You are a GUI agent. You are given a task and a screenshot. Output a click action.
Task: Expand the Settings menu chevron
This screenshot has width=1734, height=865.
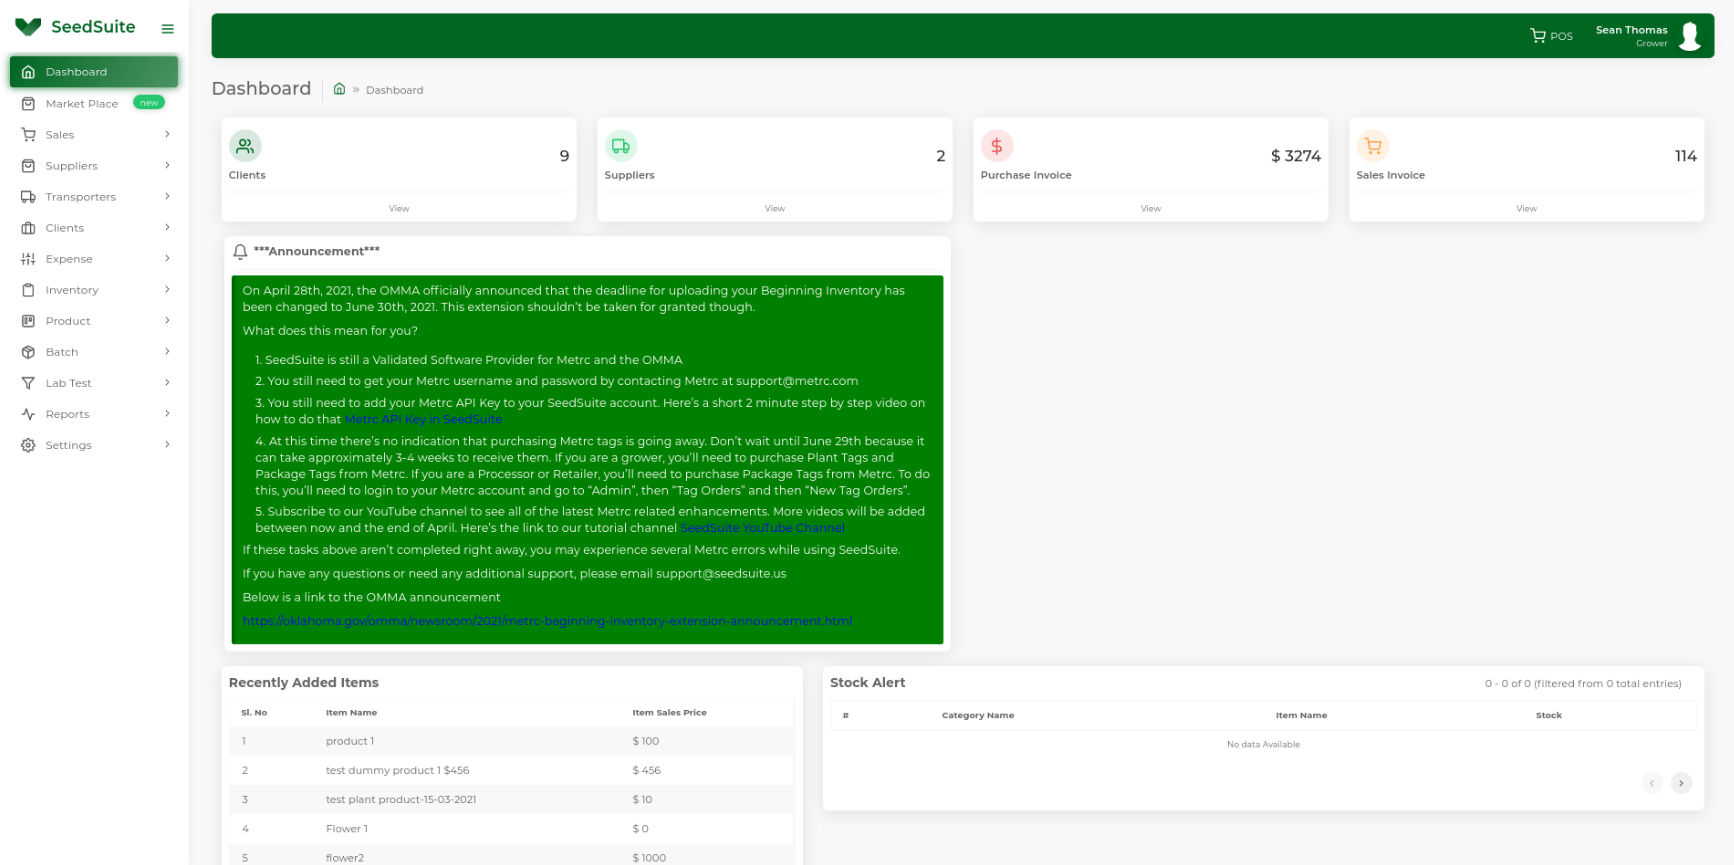(x=167, y=444)
